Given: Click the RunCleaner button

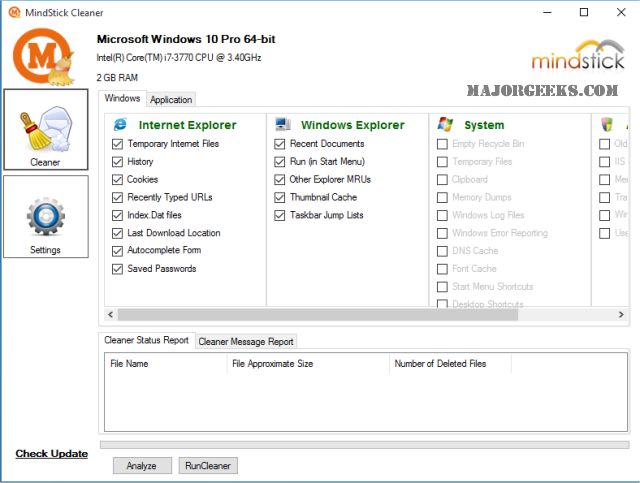Looking at the screenshot, I should tap(208, 466).
